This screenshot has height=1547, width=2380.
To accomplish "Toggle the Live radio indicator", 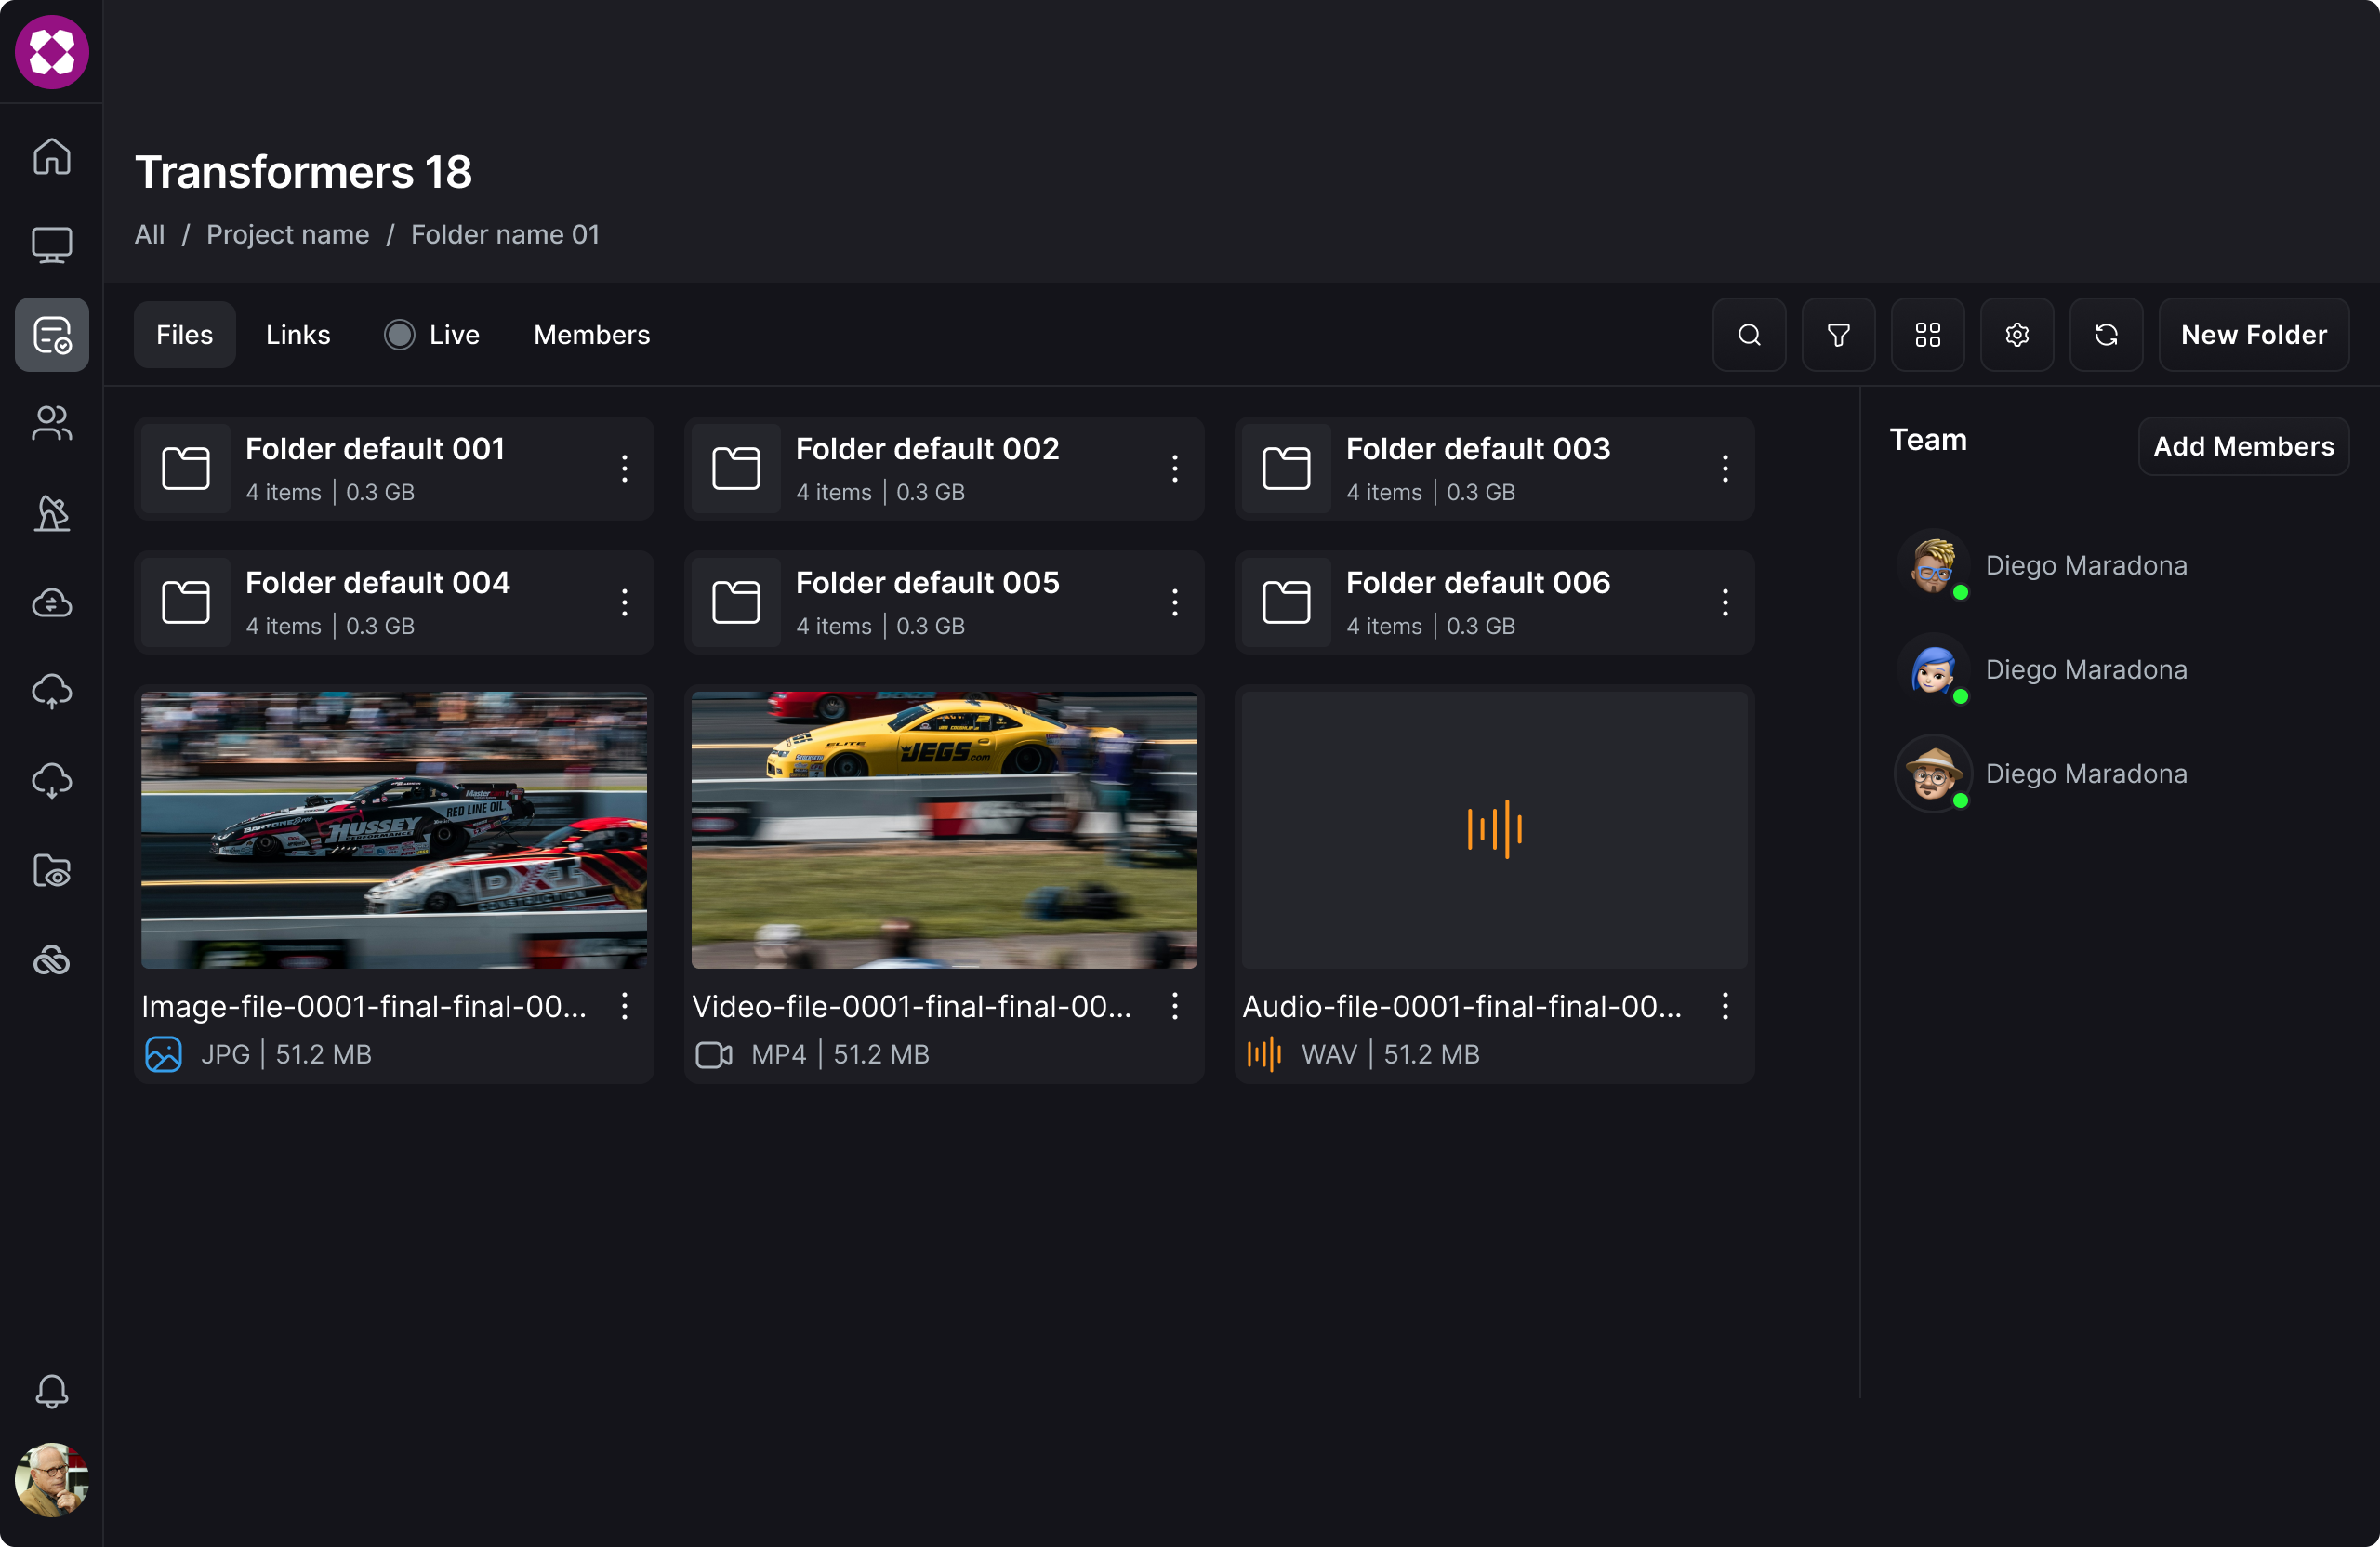I will click(x=399, y=335).
